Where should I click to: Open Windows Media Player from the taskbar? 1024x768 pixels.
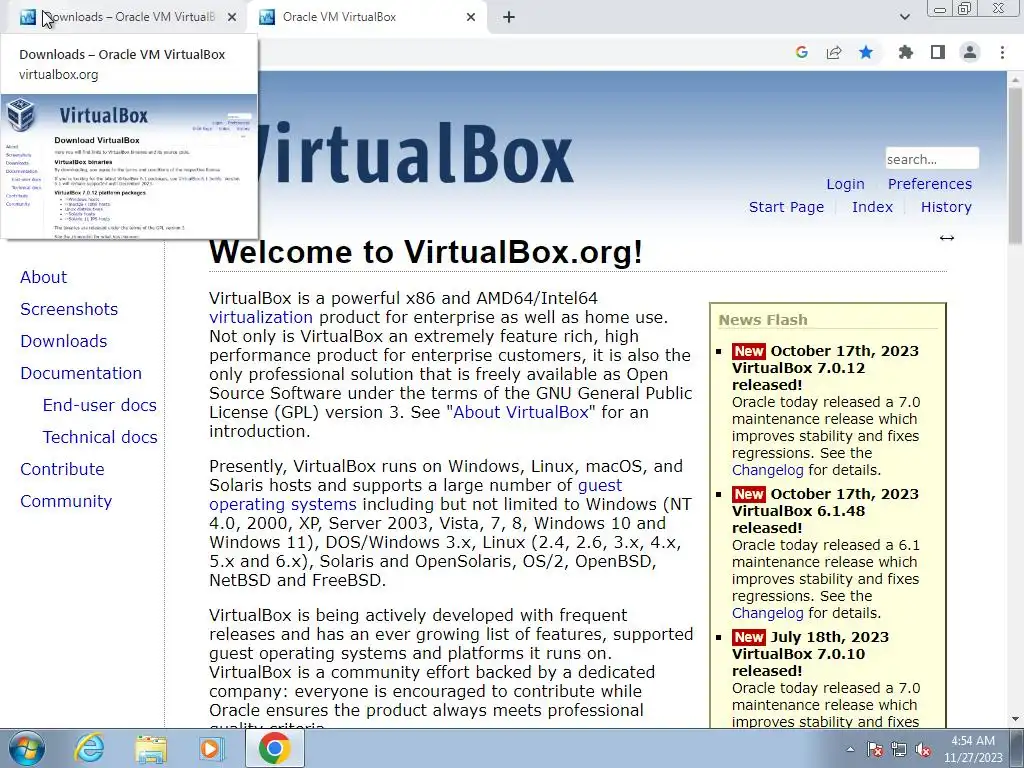point(211,748)
